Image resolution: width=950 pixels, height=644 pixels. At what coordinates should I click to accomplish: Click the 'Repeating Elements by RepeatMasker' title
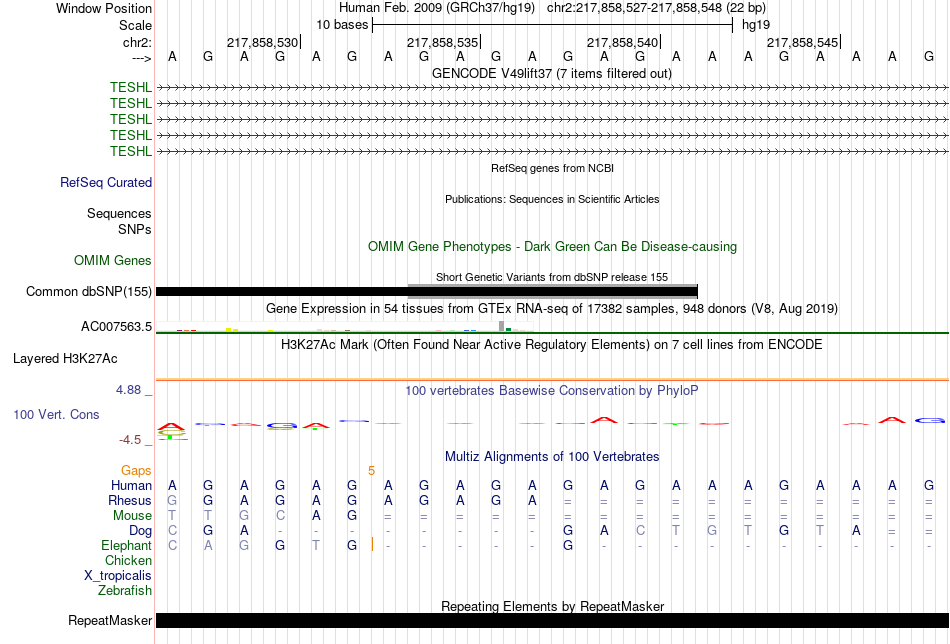[552, 606]
